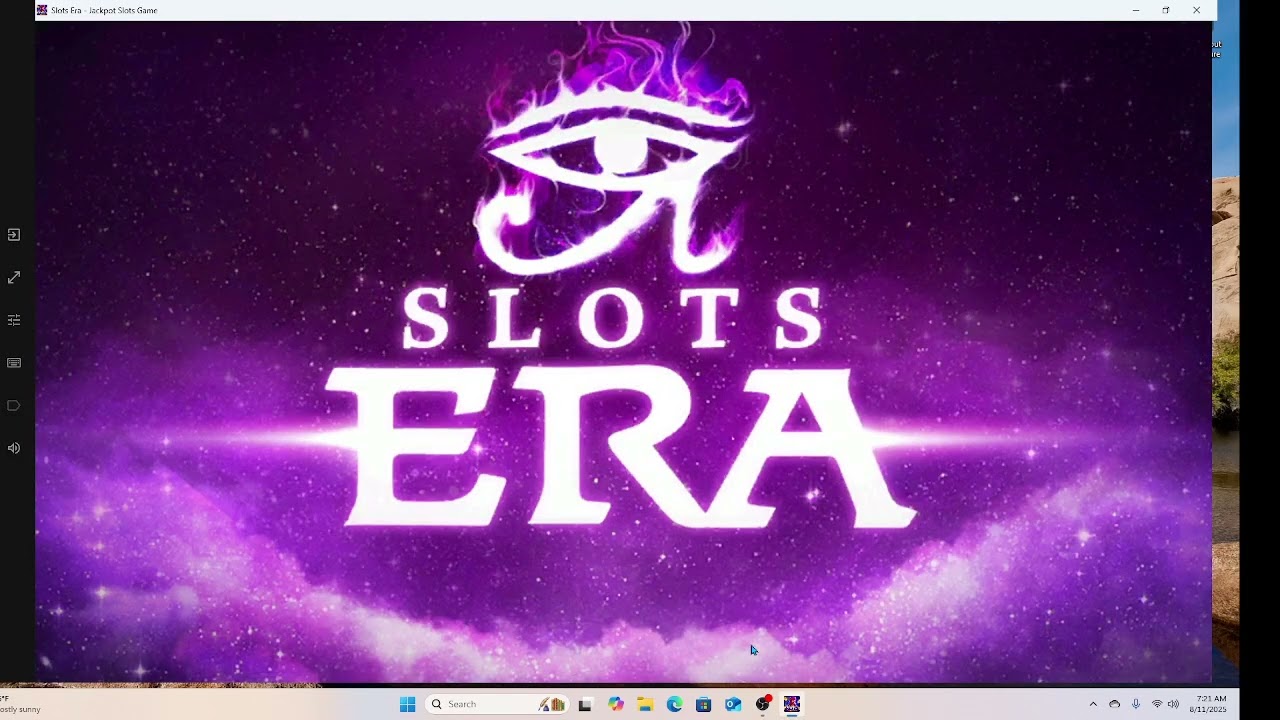
Task: Open the keyboard mapping icon in sidebar
Action: tap(14, 363)
